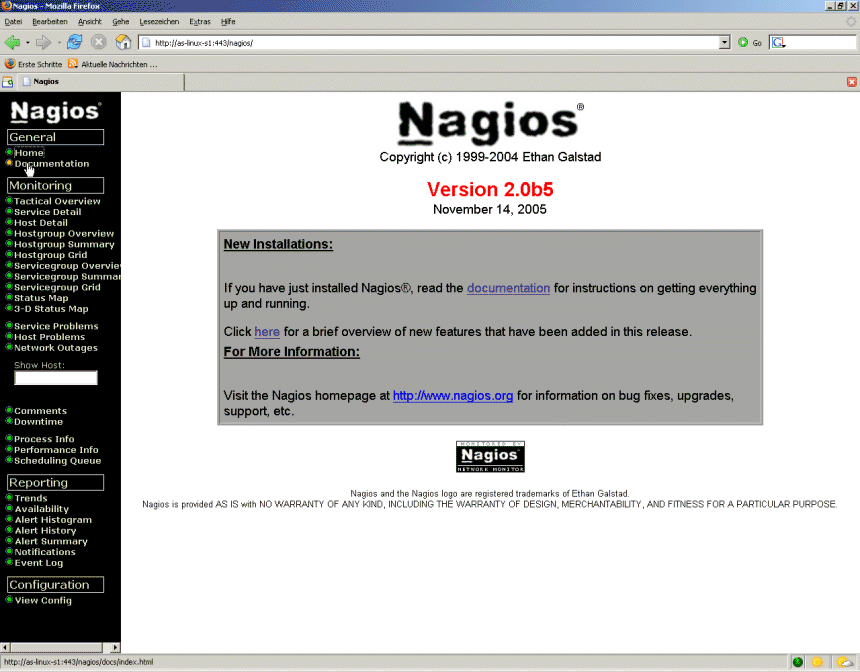Click the page icon in the address bar
The height and width of the screenshot is (672, 860).
(x=146, y=42)
